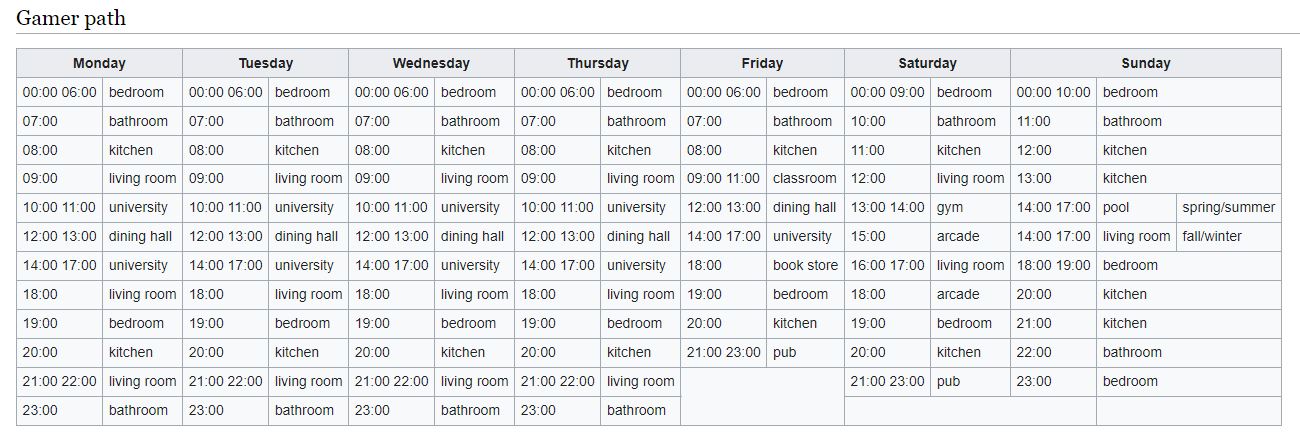1300x439 pixels.
Task: Click the spring/summer cell in Sunday column
Action: pos(1228,208)
